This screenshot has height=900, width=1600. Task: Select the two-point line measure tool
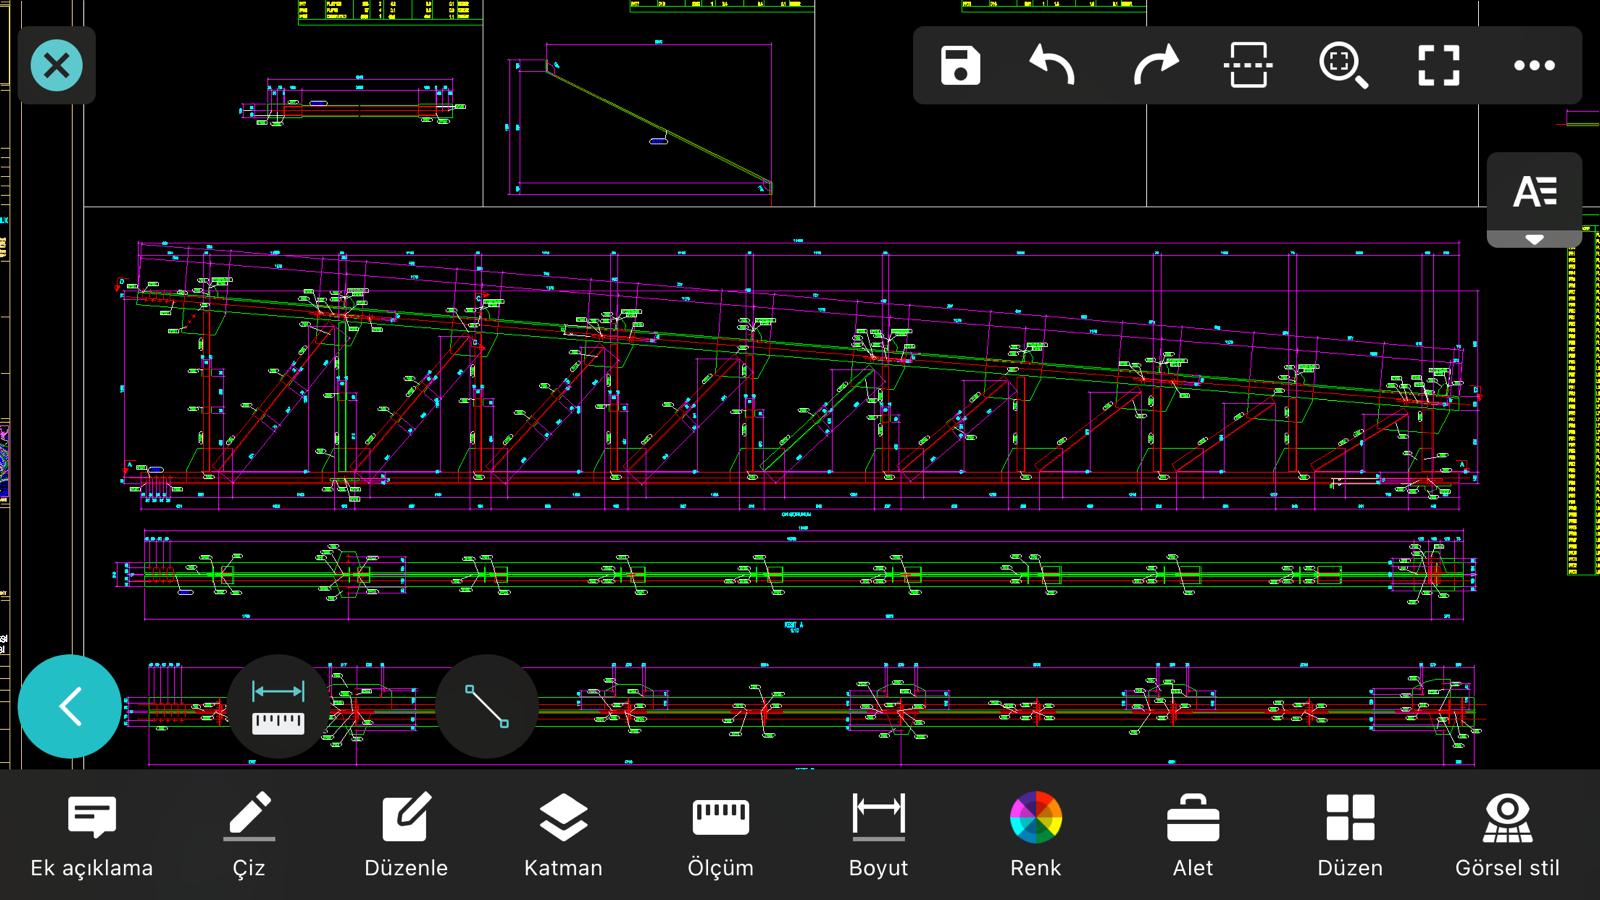click(487, 706)
